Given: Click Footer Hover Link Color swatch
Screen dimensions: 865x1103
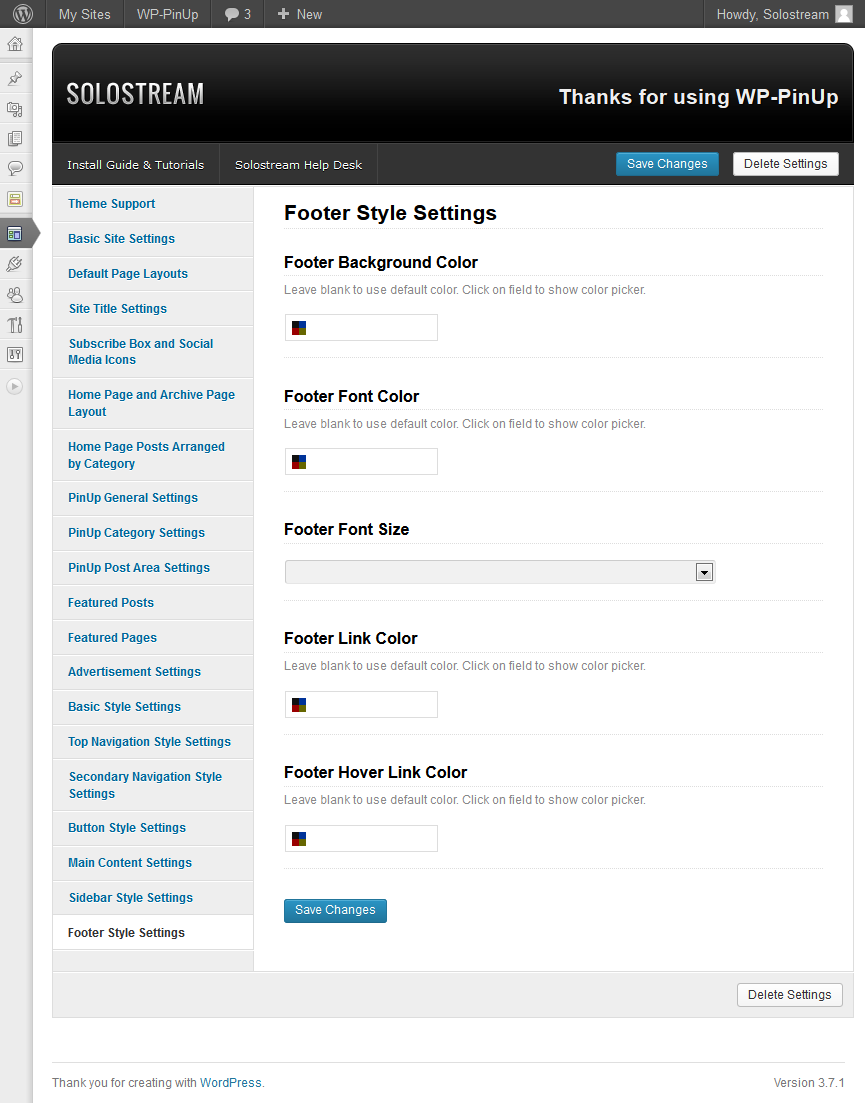Looking at the screenshot, I should click(299, 839).
